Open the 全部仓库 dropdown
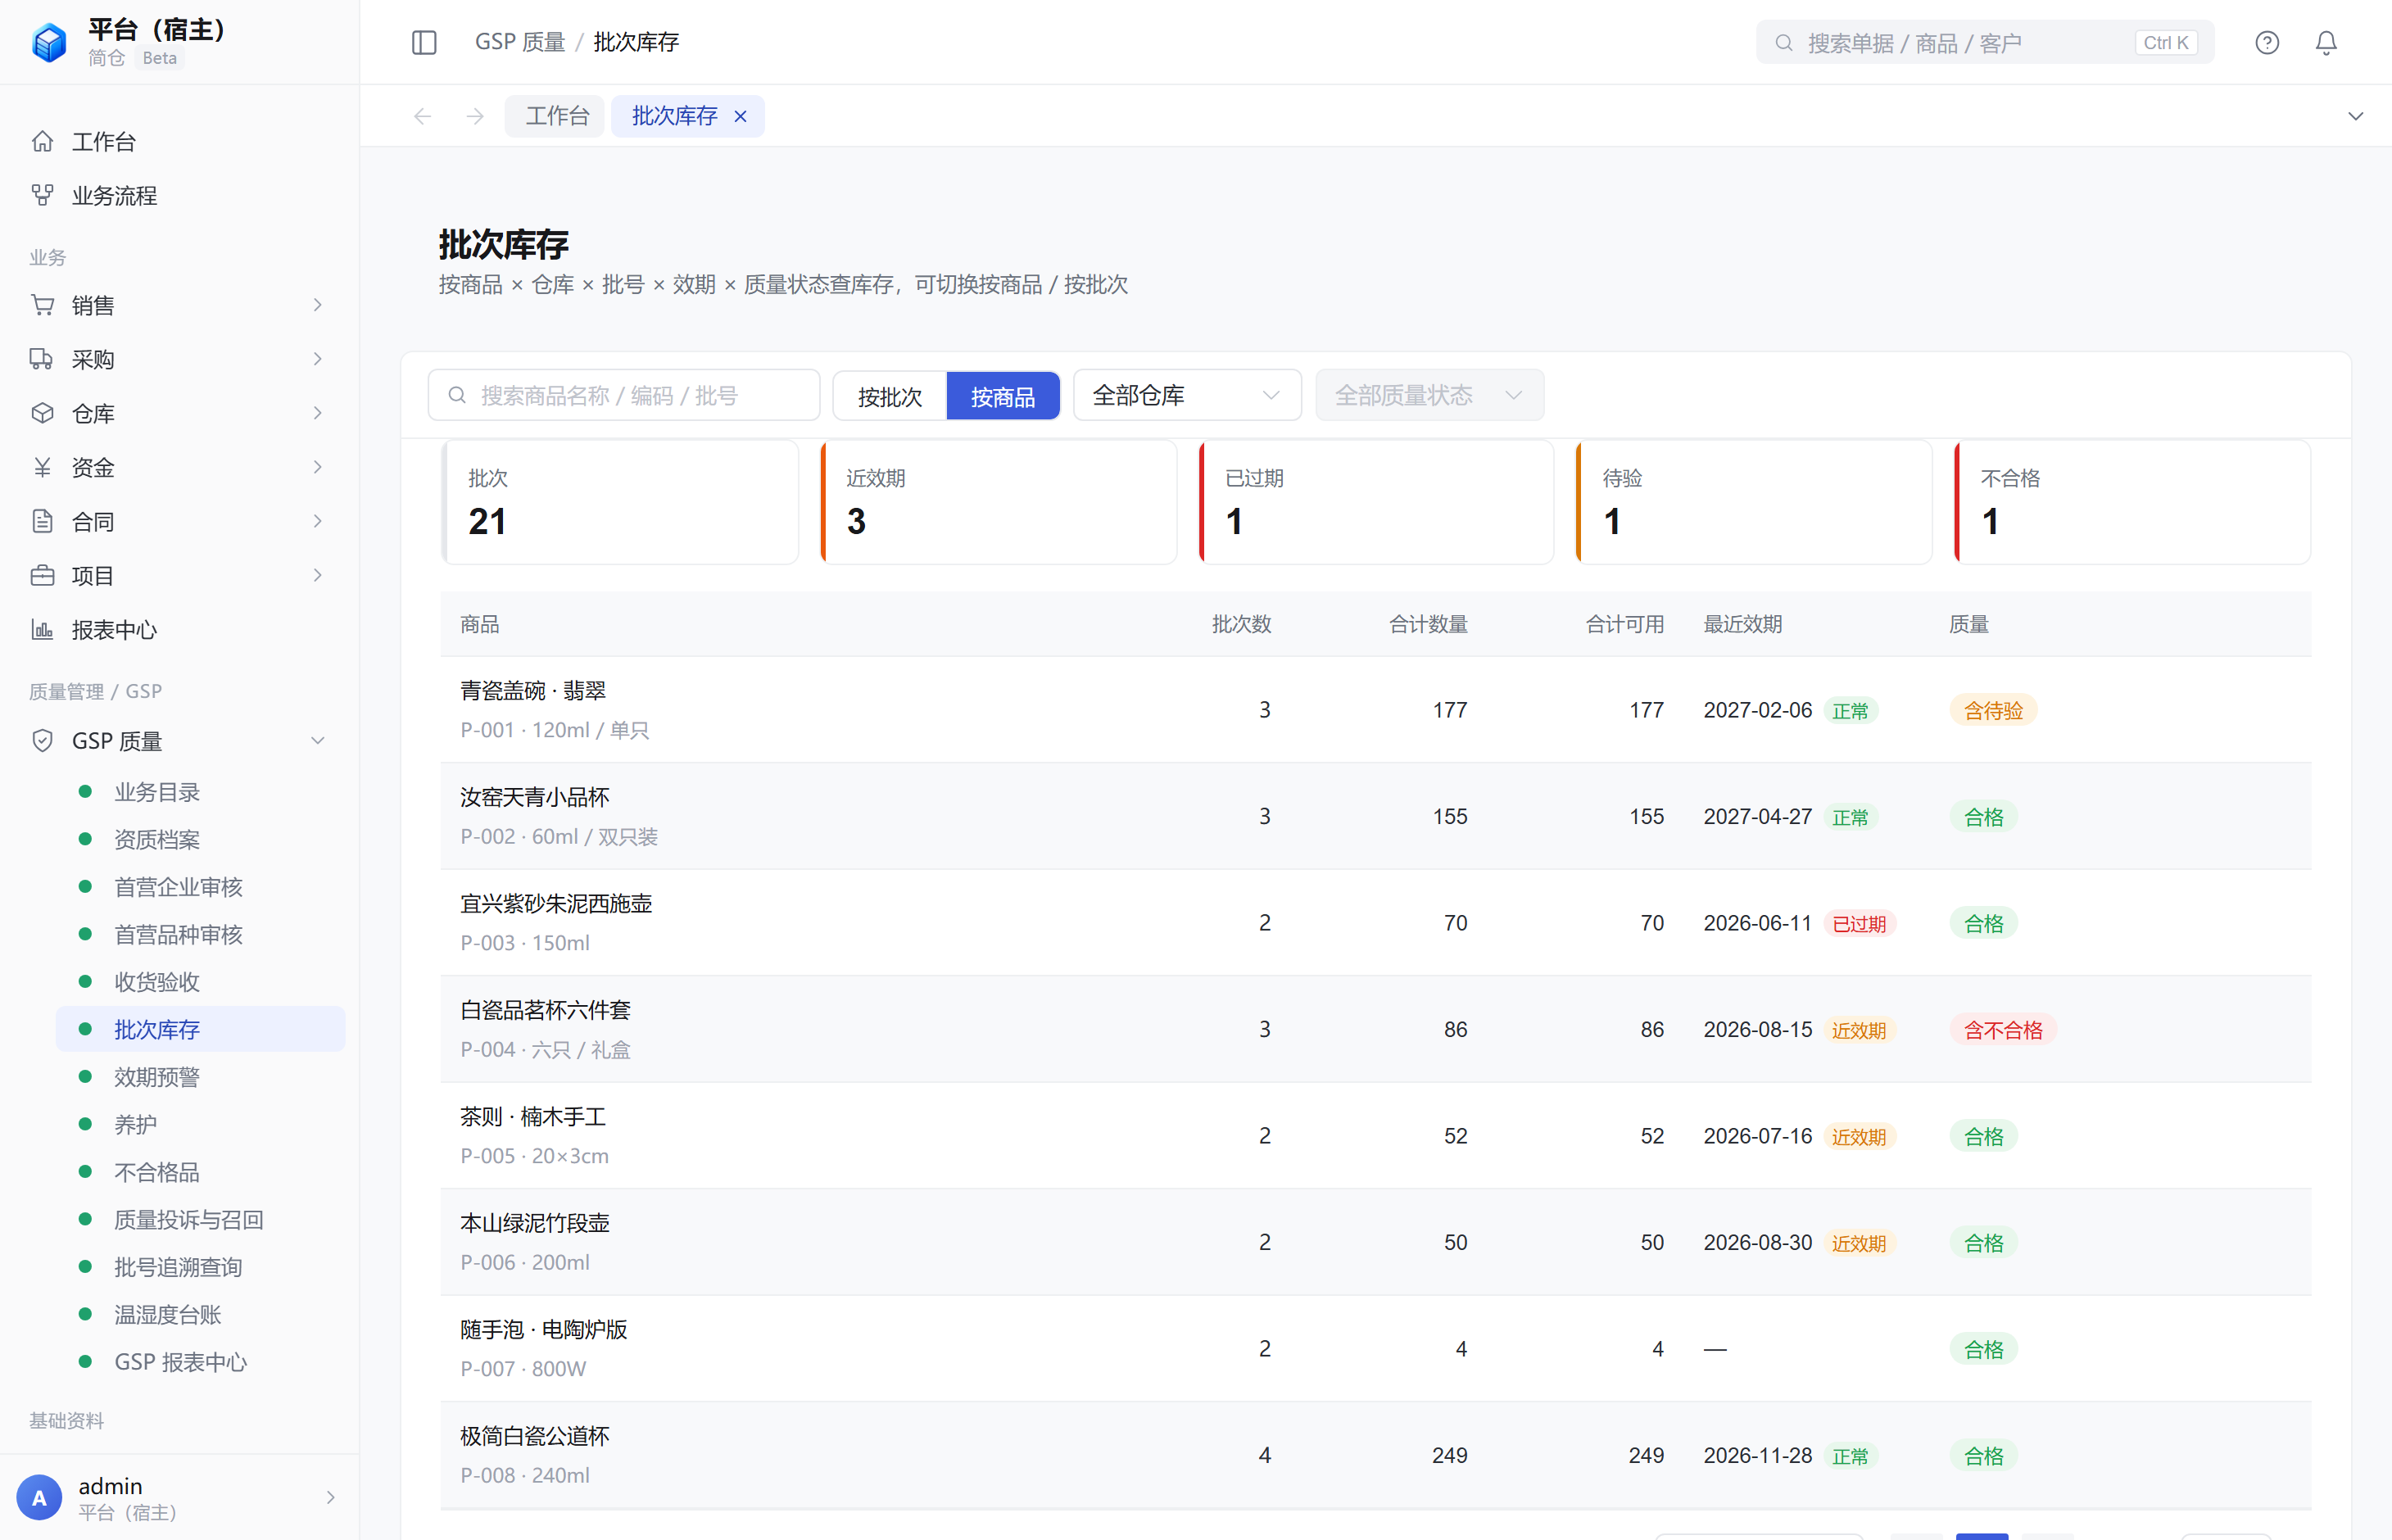2392x1540 pixels. [1187, 395]
